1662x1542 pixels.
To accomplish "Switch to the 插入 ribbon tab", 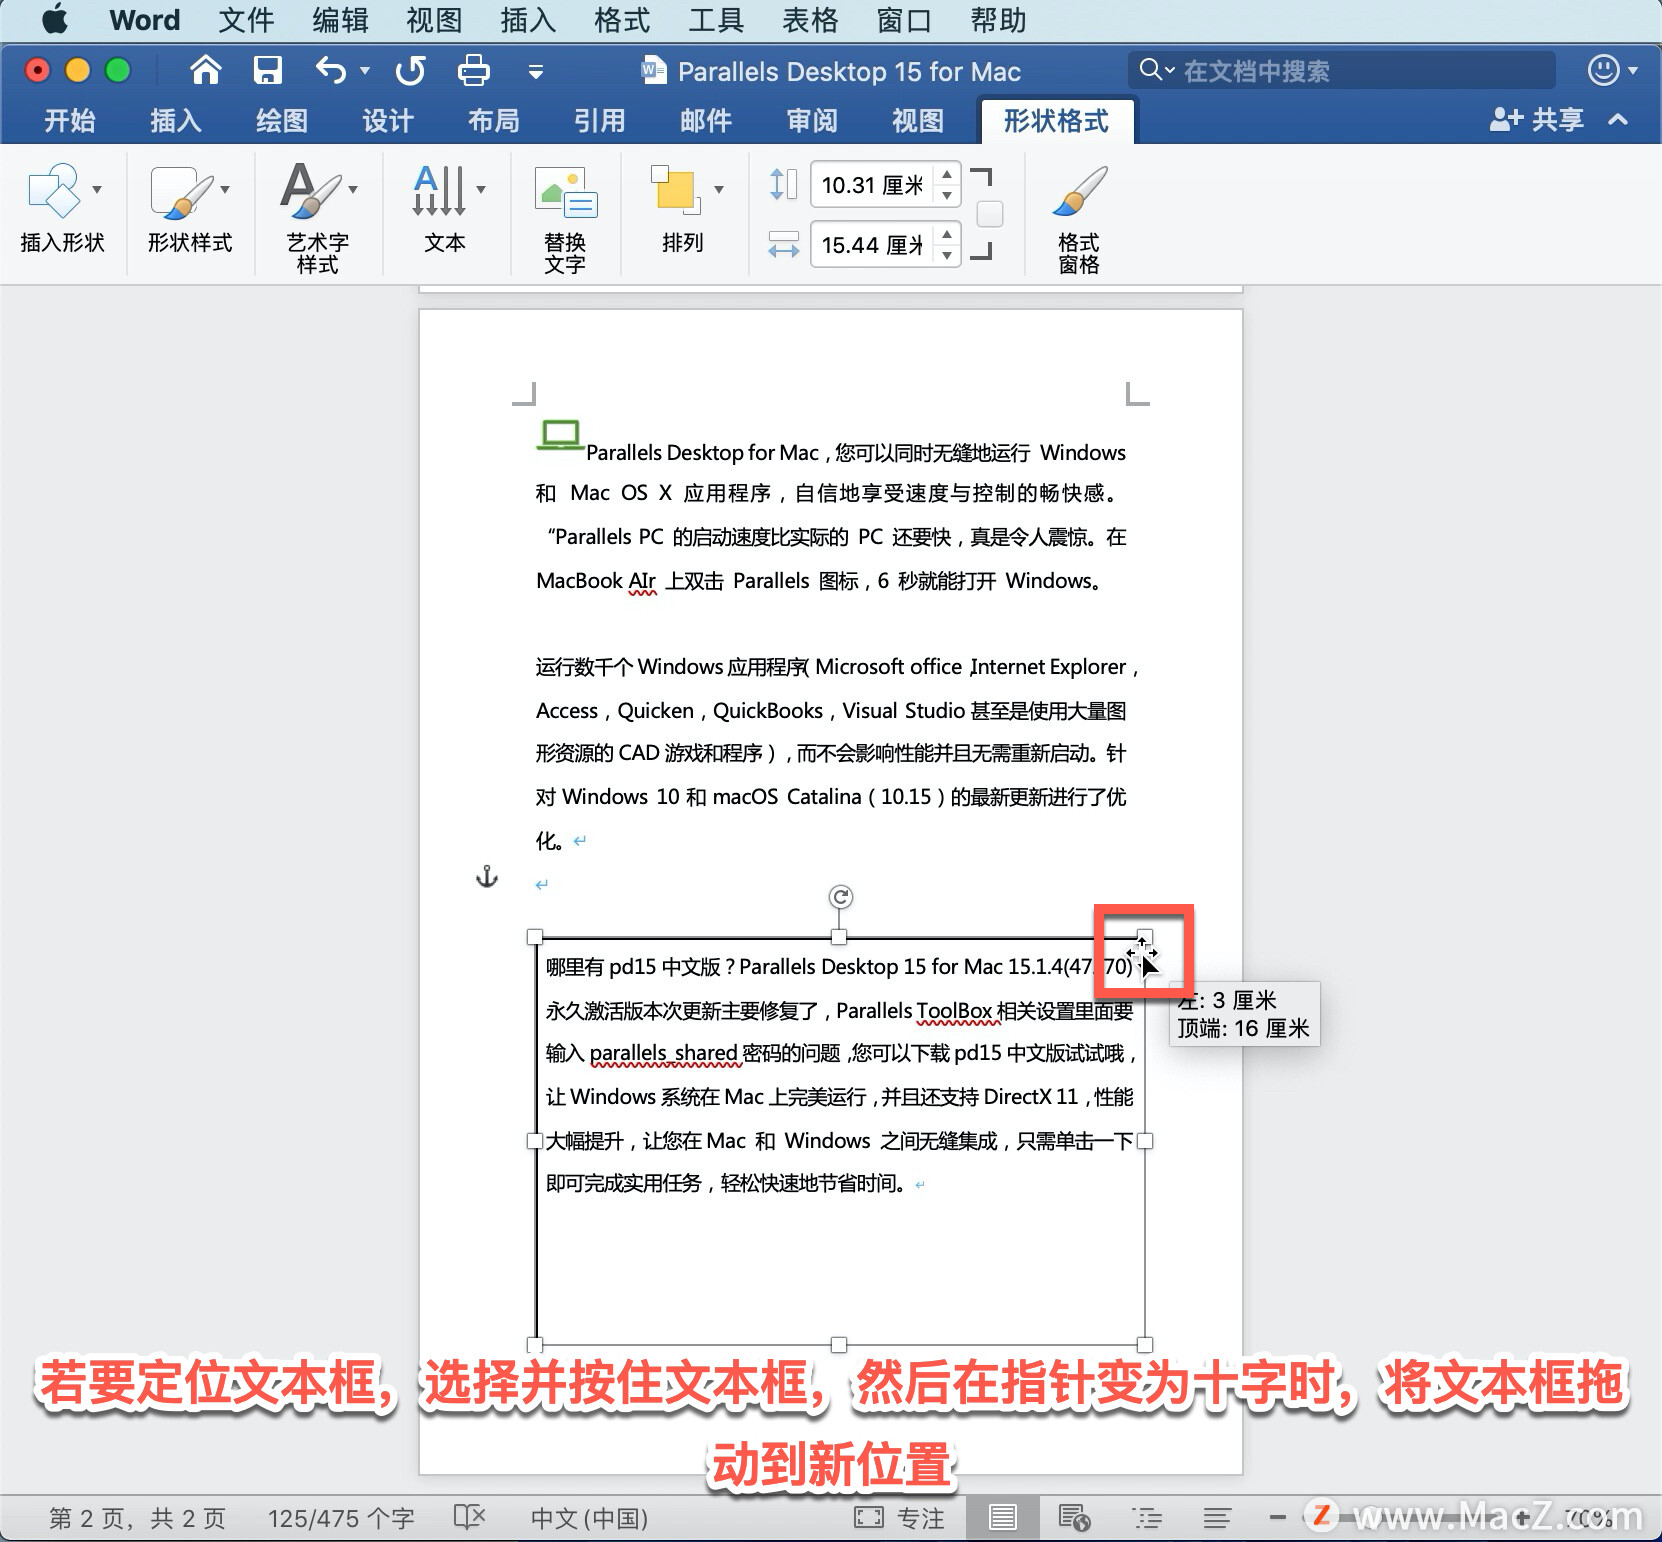I will pyautogui.click(x=176, y=121).
